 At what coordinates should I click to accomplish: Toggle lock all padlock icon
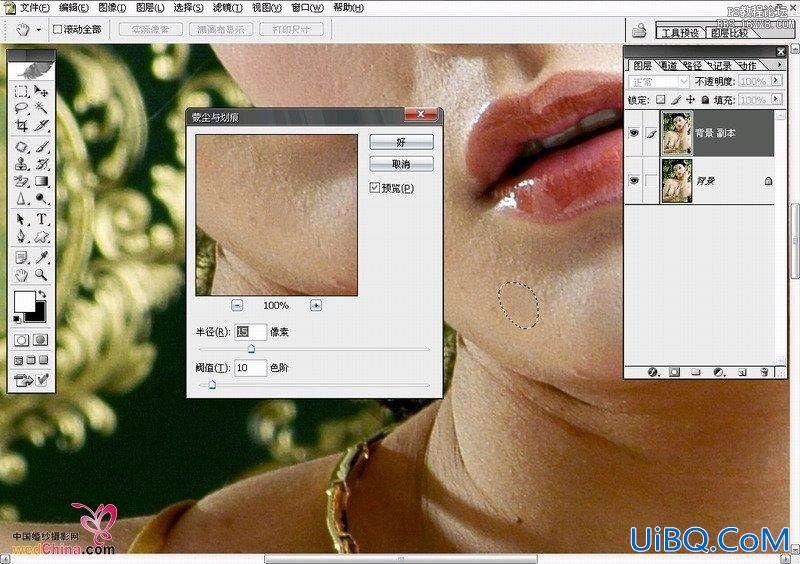point(705,100)
